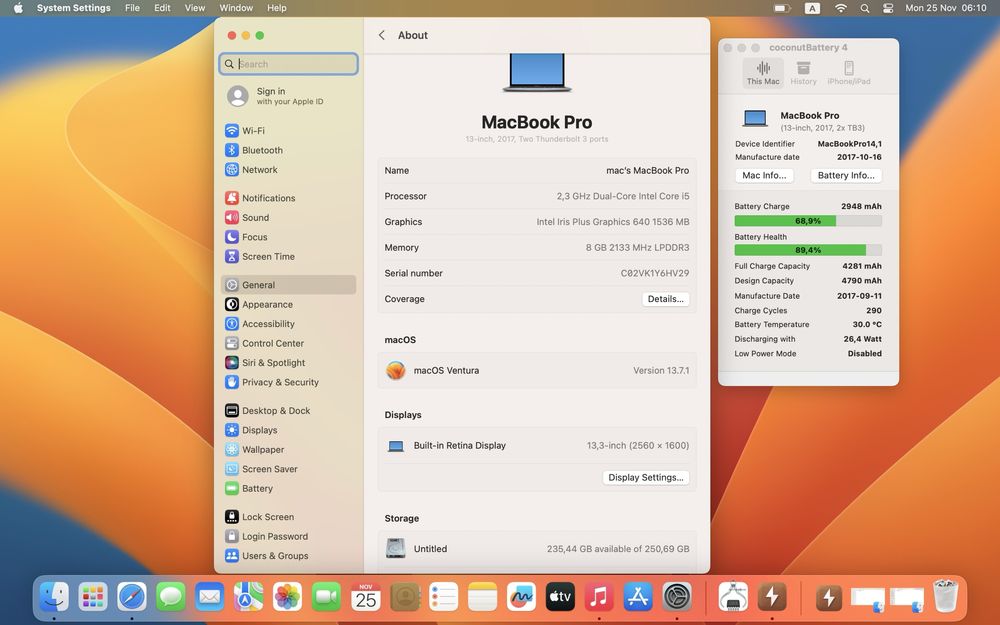Click the date and time in menu bar

[946, 8]
